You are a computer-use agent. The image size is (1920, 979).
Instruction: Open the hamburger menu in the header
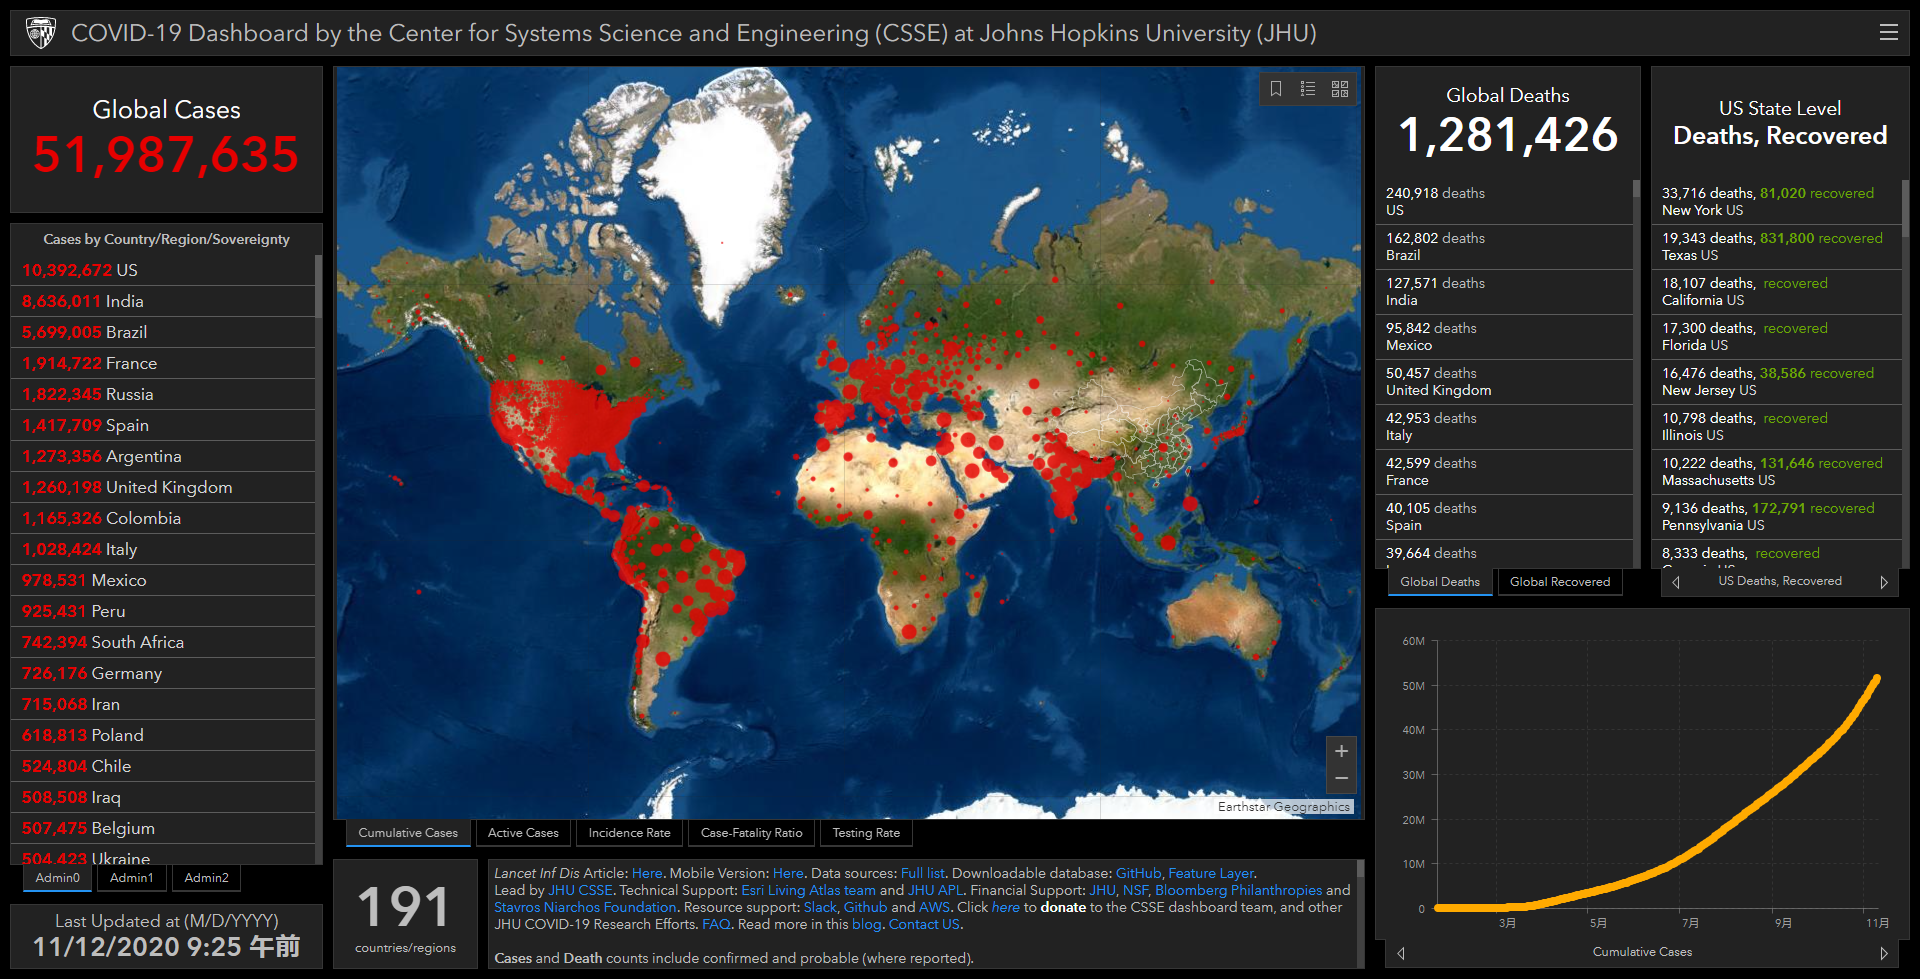click(1888, 33)
